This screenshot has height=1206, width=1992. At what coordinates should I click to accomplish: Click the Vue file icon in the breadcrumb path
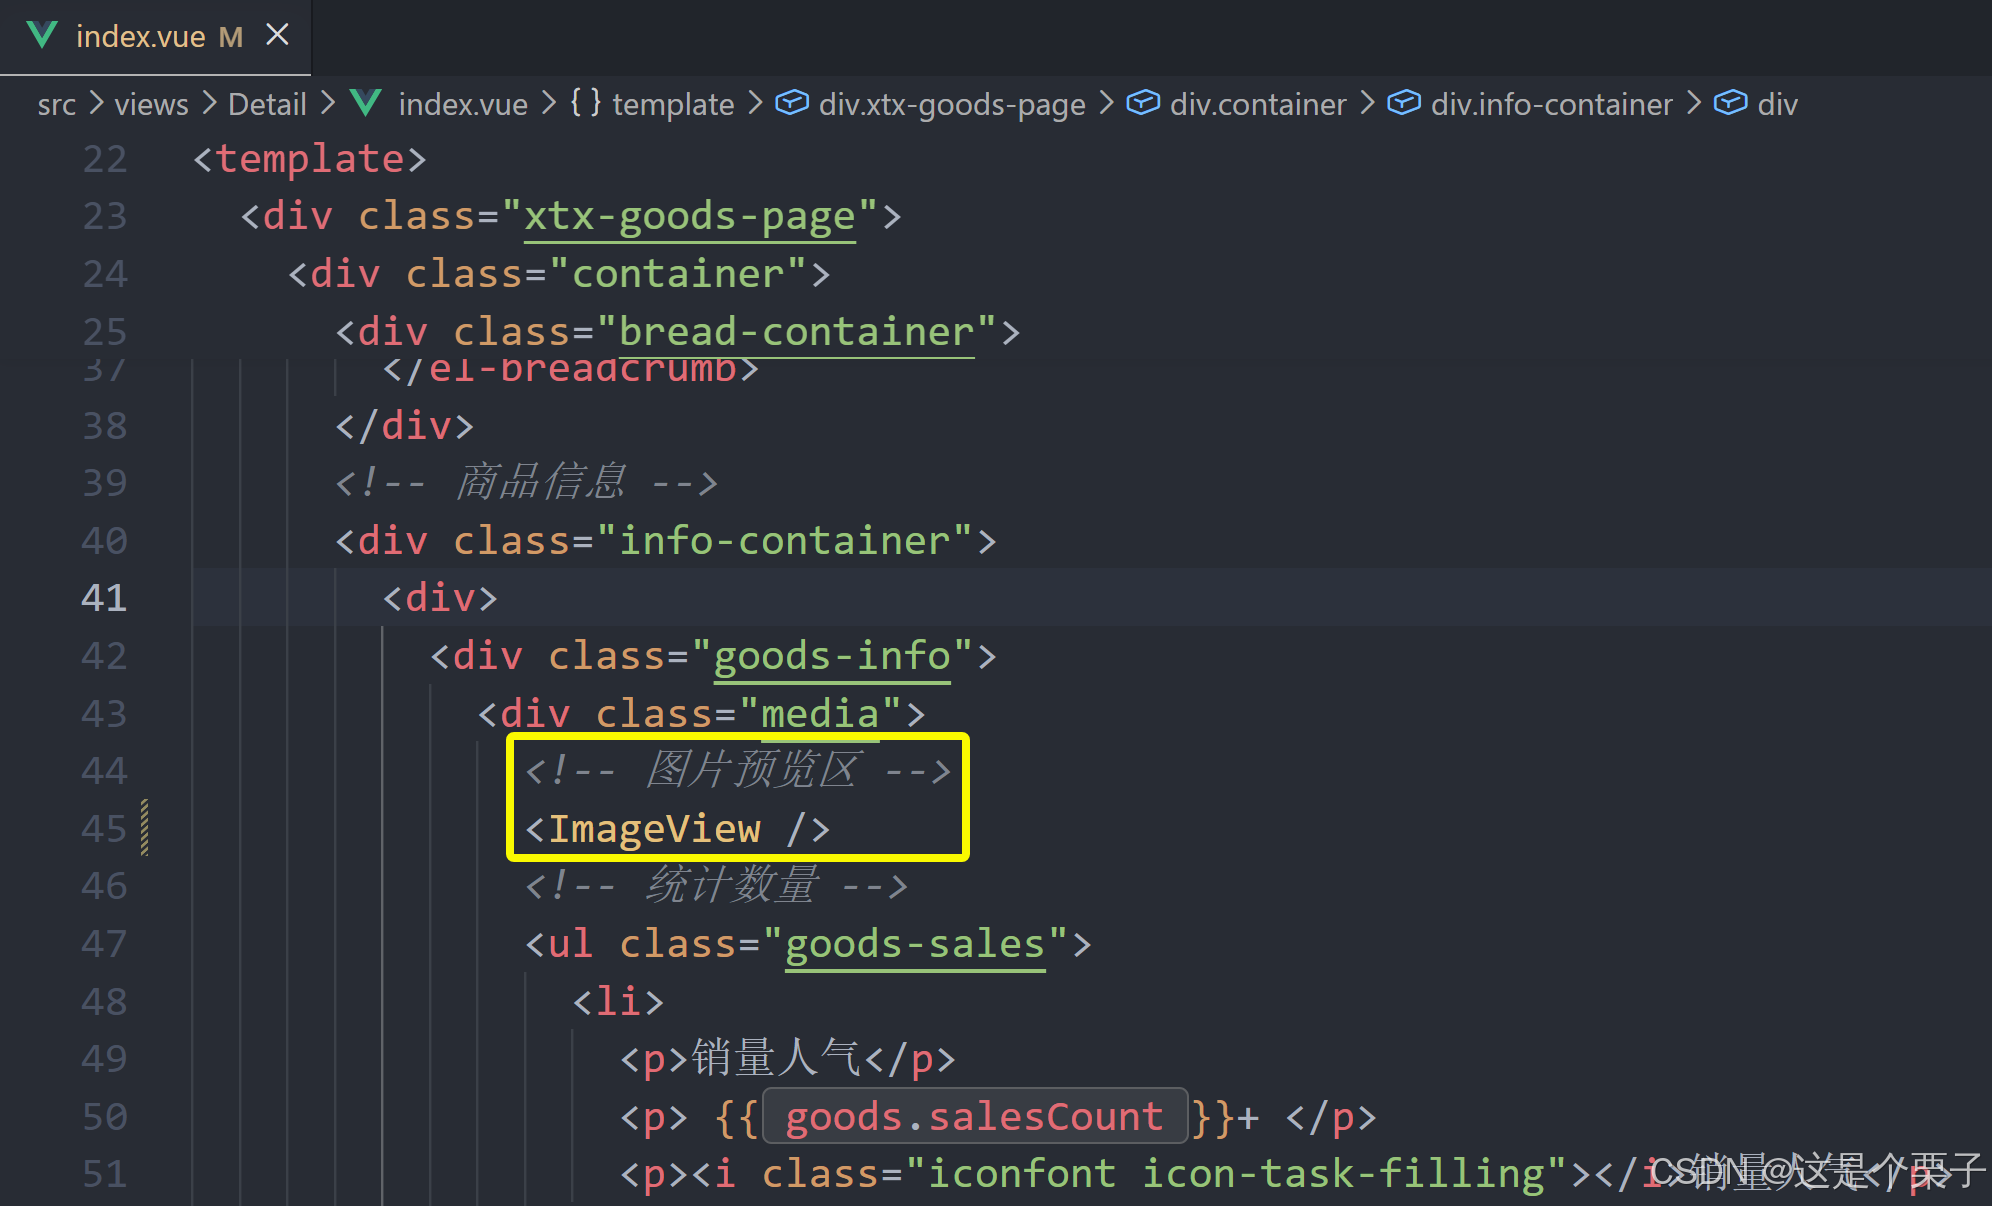pos(366,103)
